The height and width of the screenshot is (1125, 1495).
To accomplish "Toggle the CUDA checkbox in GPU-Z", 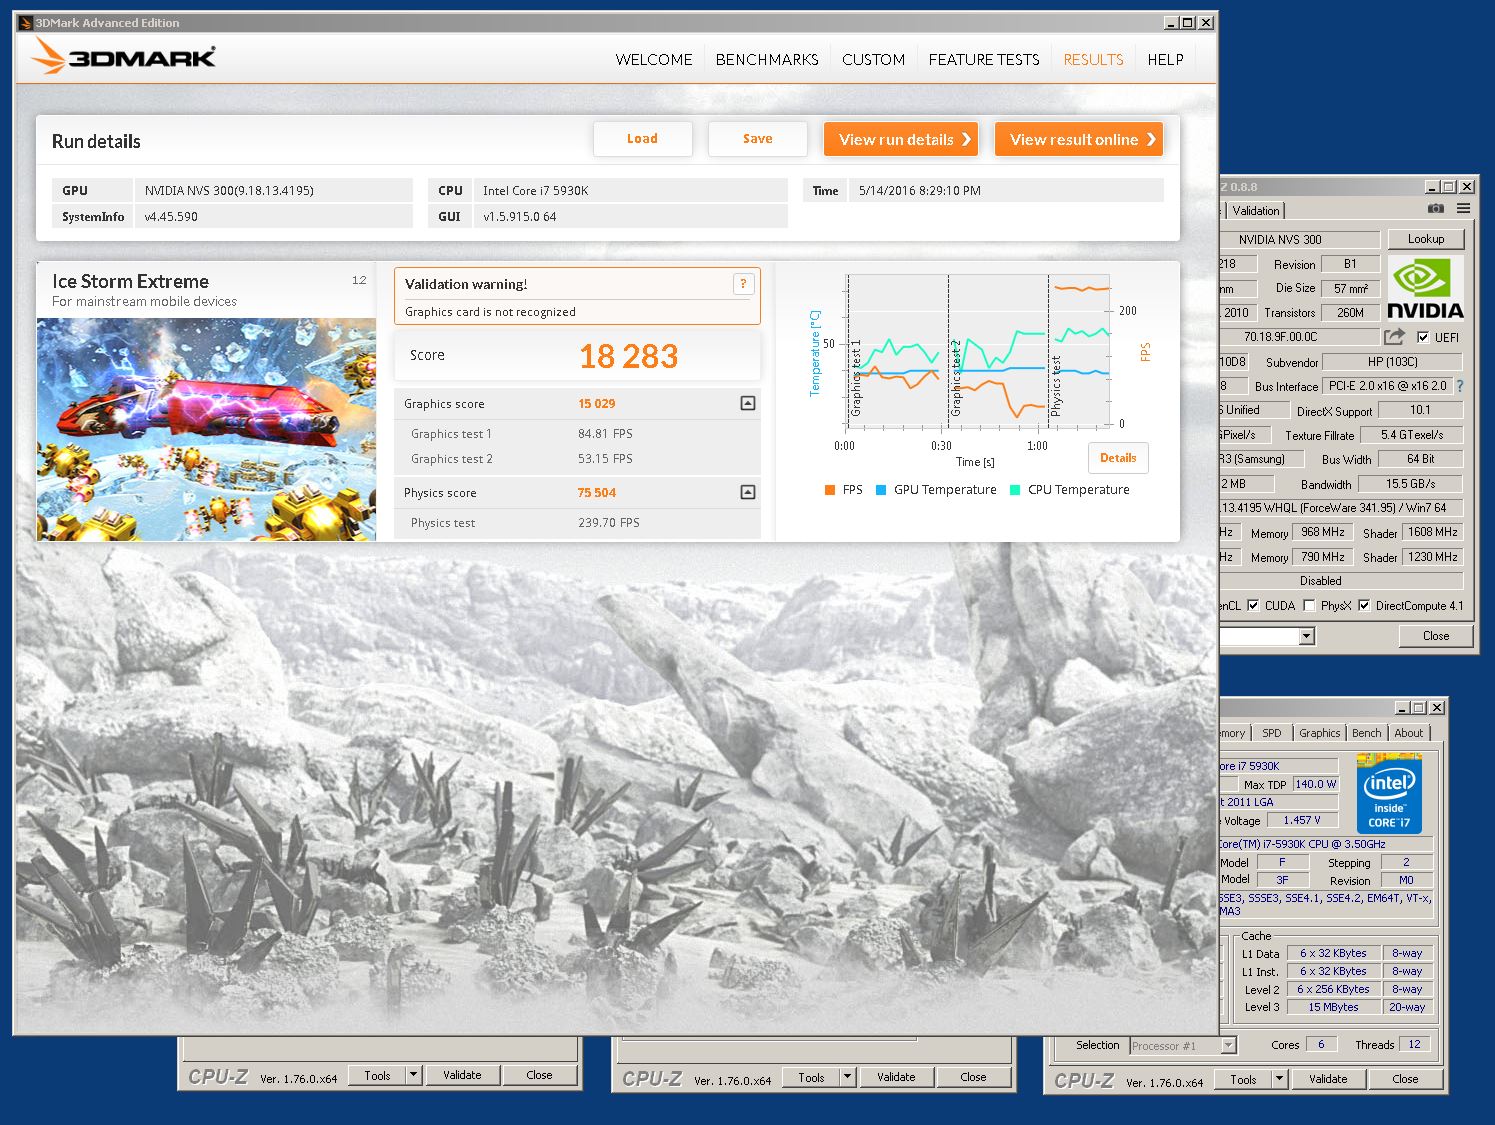I will pyautogui.click(x=1253, y=605).
